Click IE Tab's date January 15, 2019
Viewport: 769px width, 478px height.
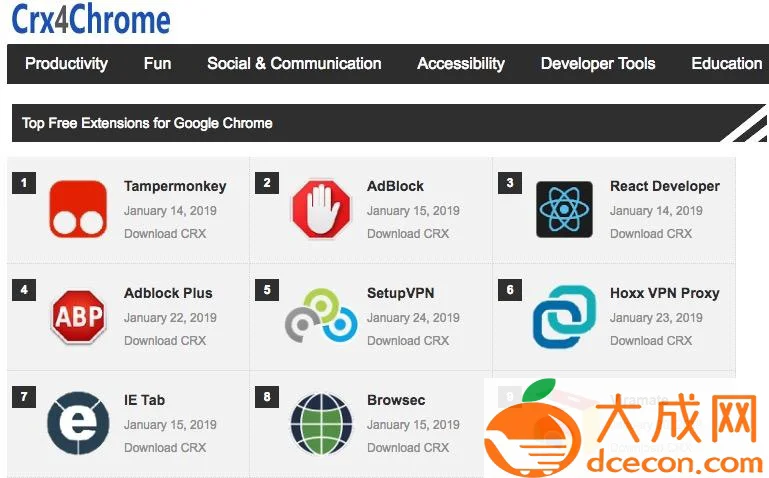pos(170,425)
